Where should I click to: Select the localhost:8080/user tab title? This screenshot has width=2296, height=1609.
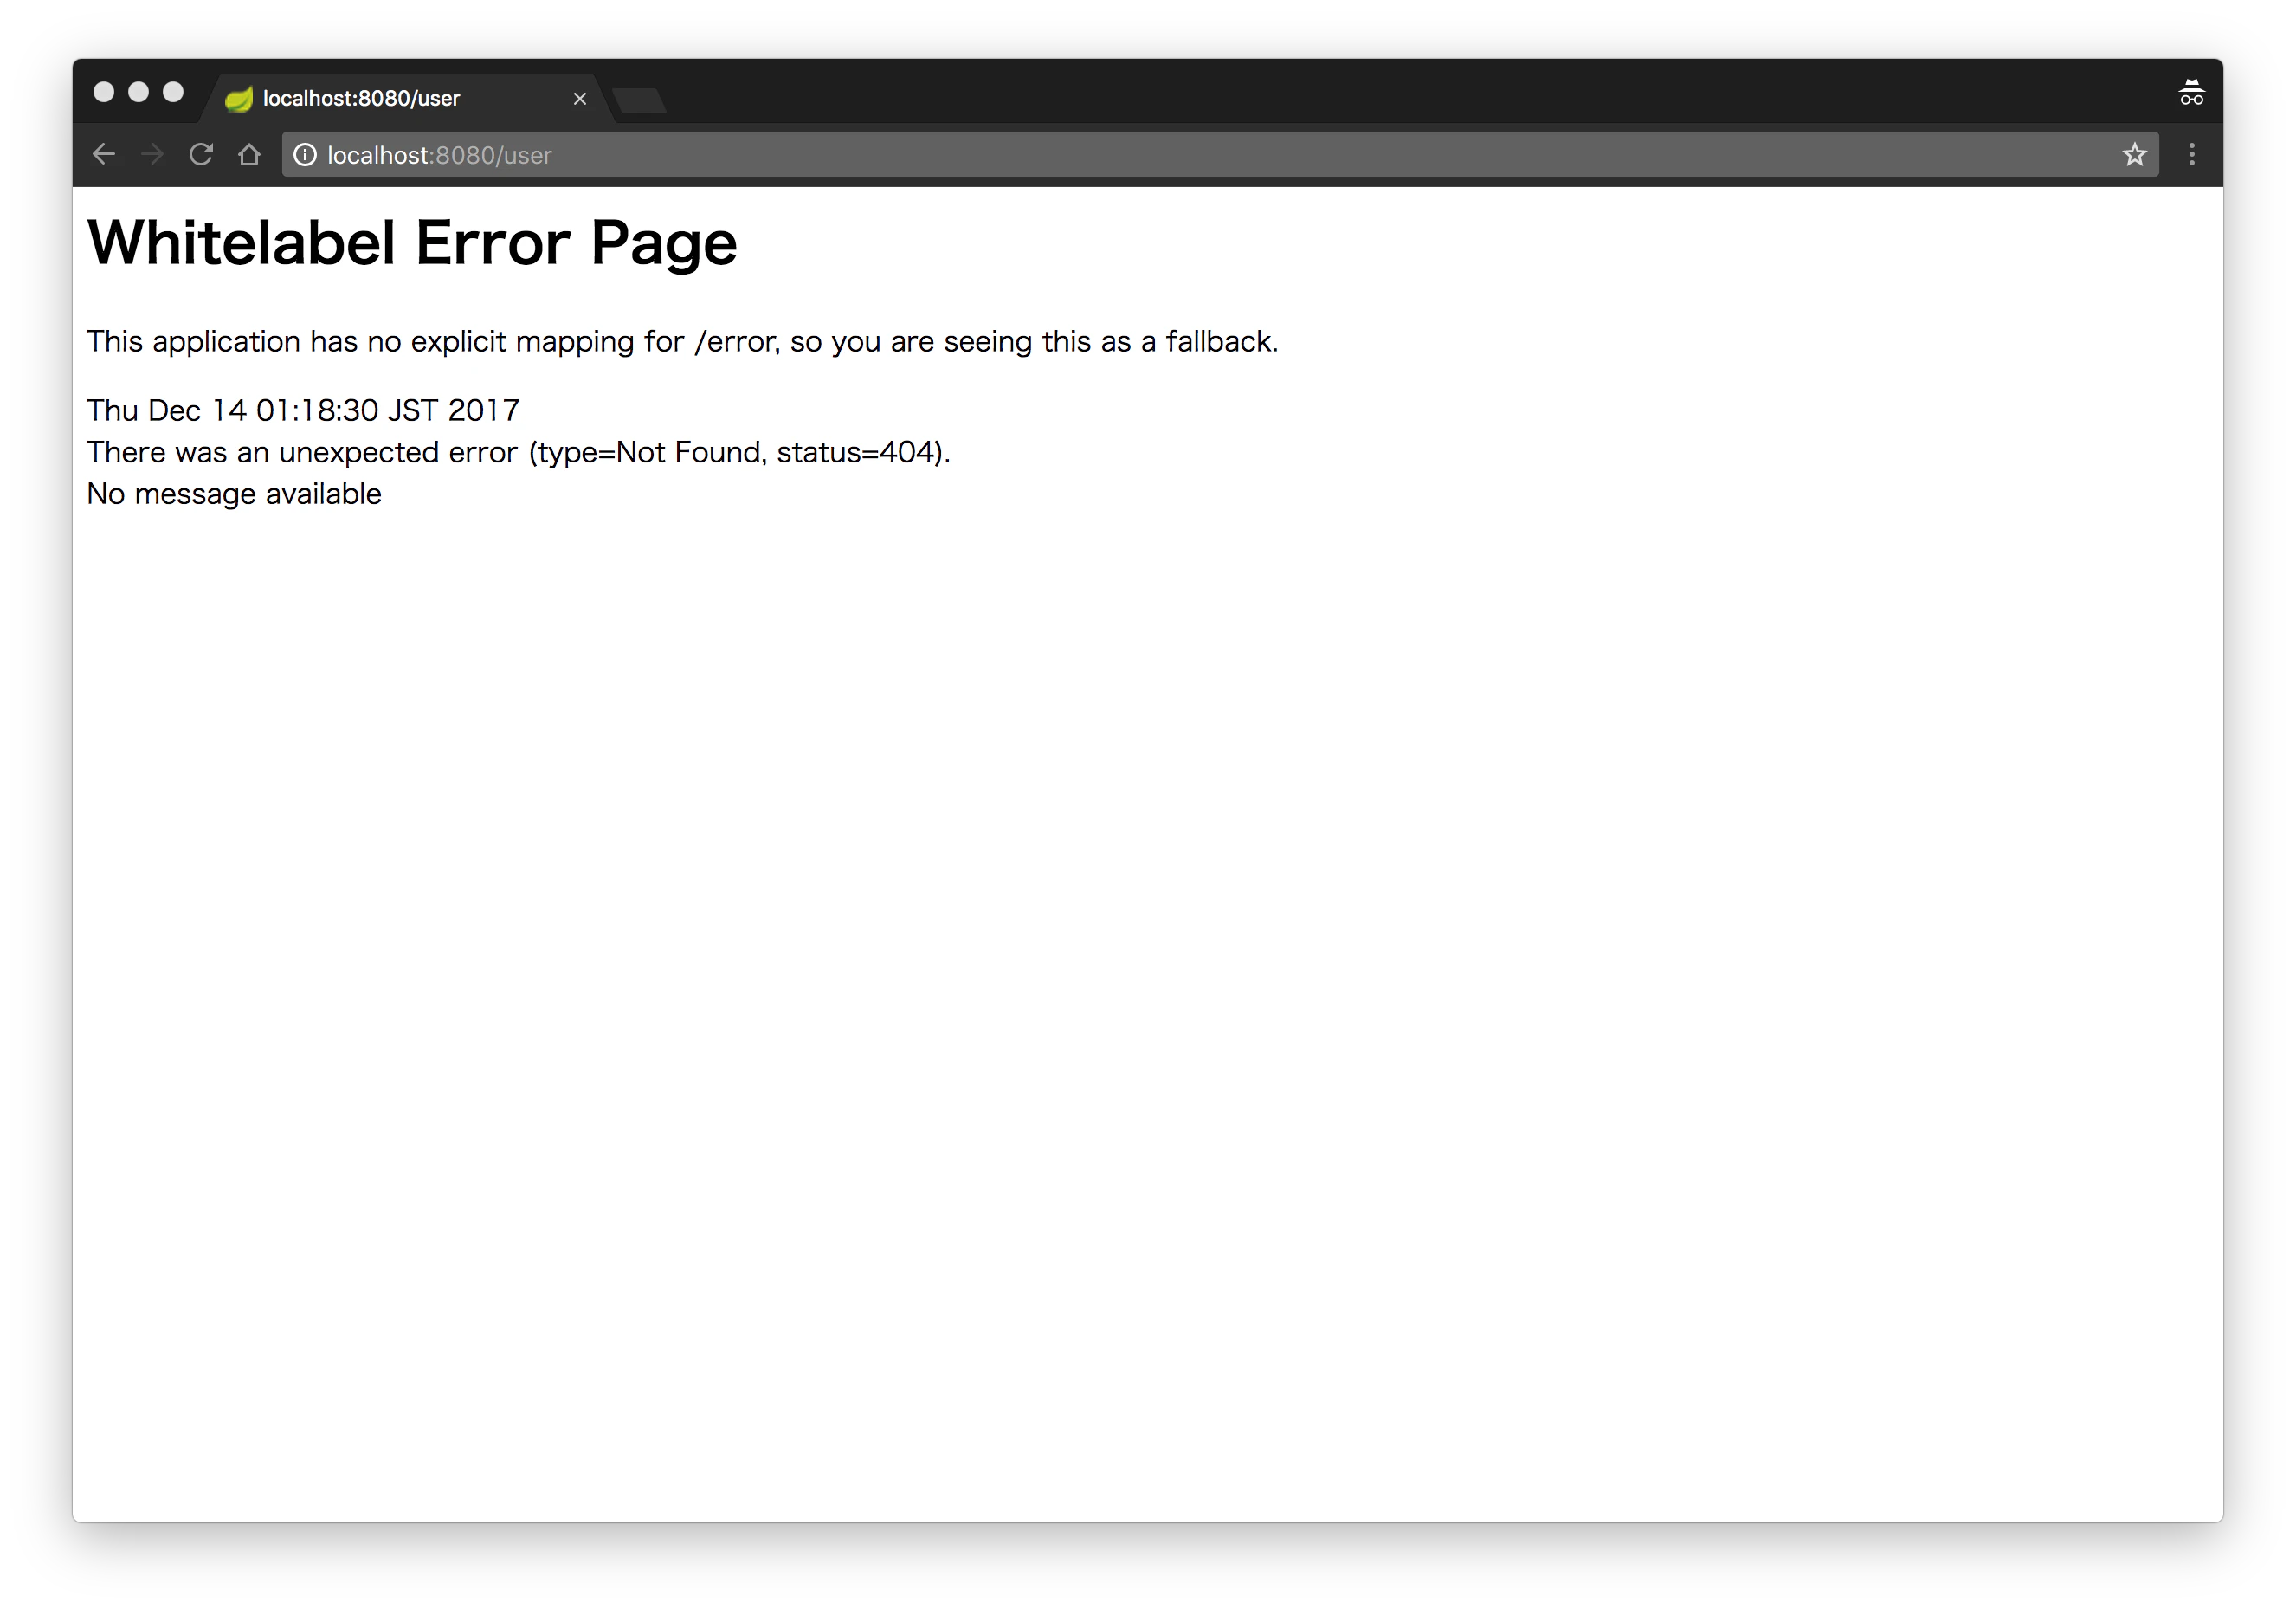tap(361, 98)
